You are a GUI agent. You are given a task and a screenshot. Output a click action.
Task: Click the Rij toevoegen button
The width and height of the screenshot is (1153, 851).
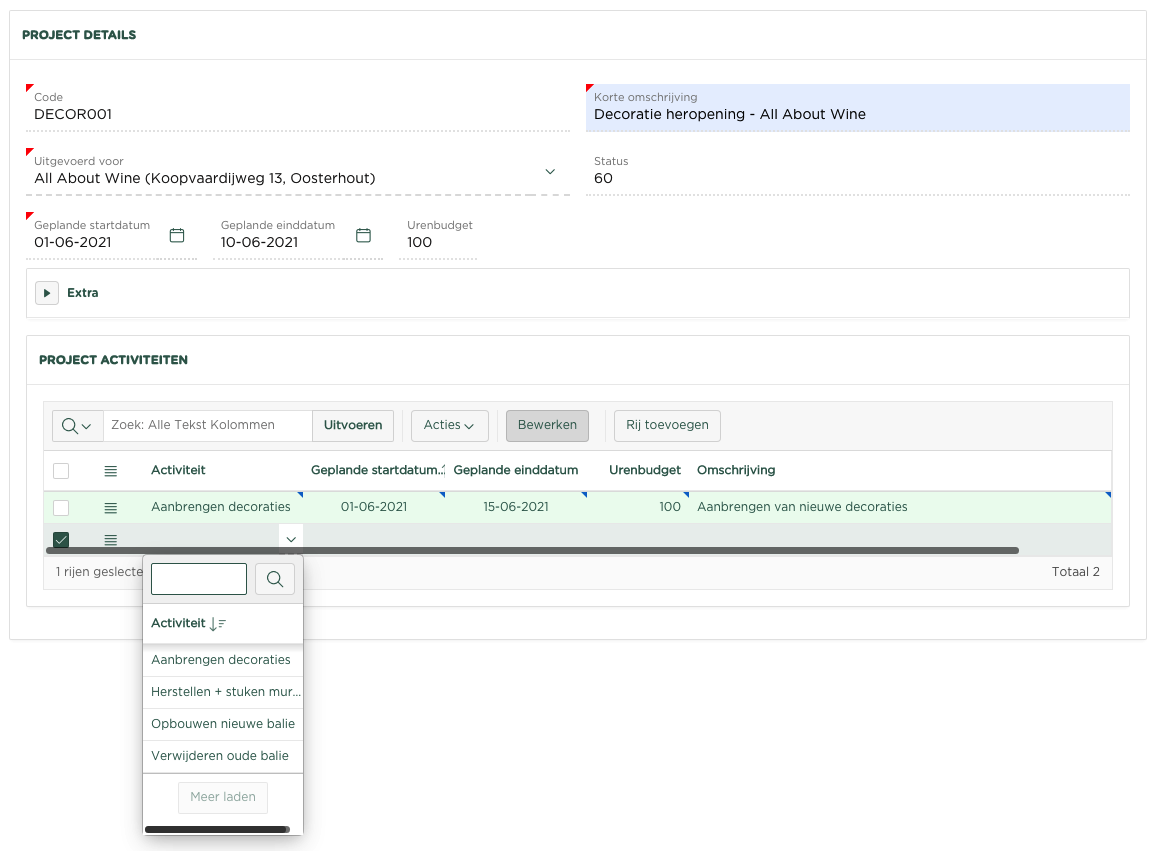[x=667, y=425]
